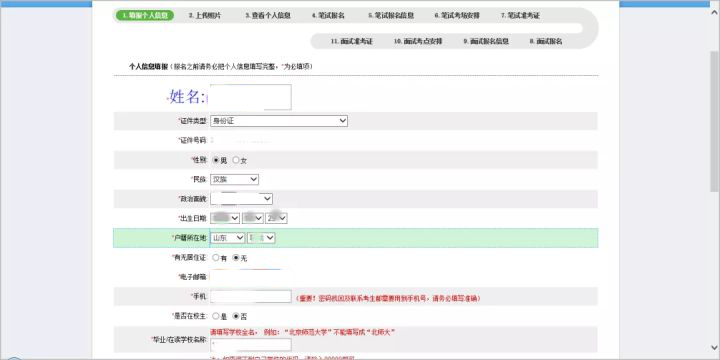Focus the 手机 phone number field
Screen dimensions: 720x360
pyautogui.click(x=250, y=297)
